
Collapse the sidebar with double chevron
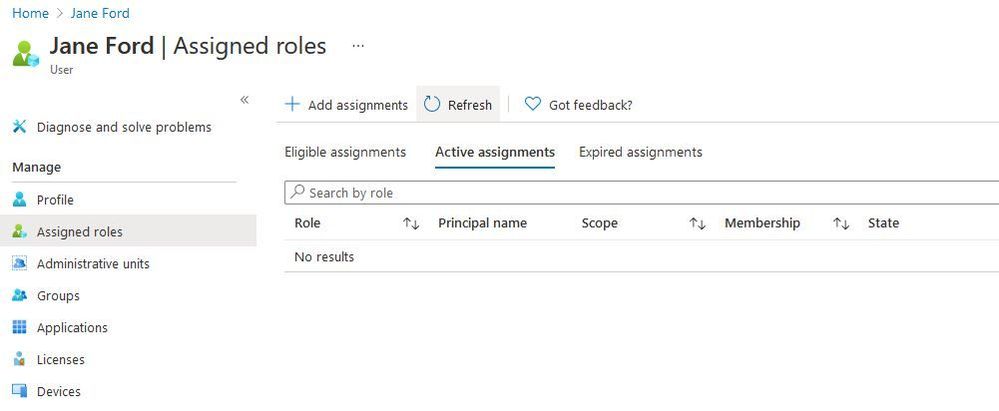pos(244,100)
